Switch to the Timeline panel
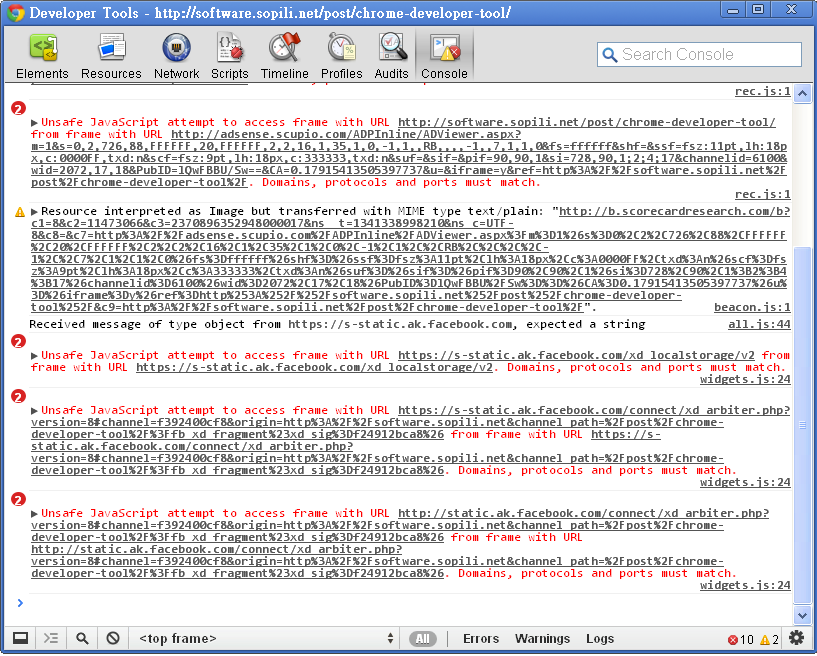817x656 pixels. point(284,56)
